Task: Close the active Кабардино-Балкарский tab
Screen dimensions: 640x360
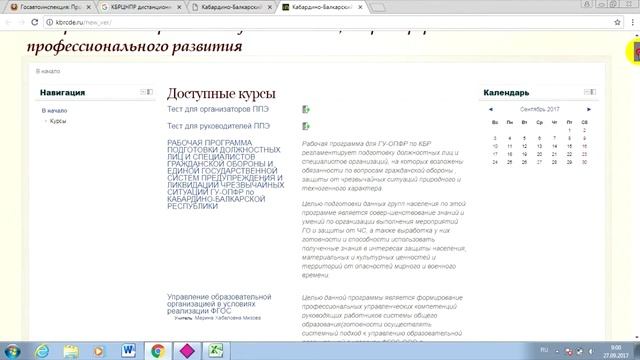Action: [x=360, y=7]
